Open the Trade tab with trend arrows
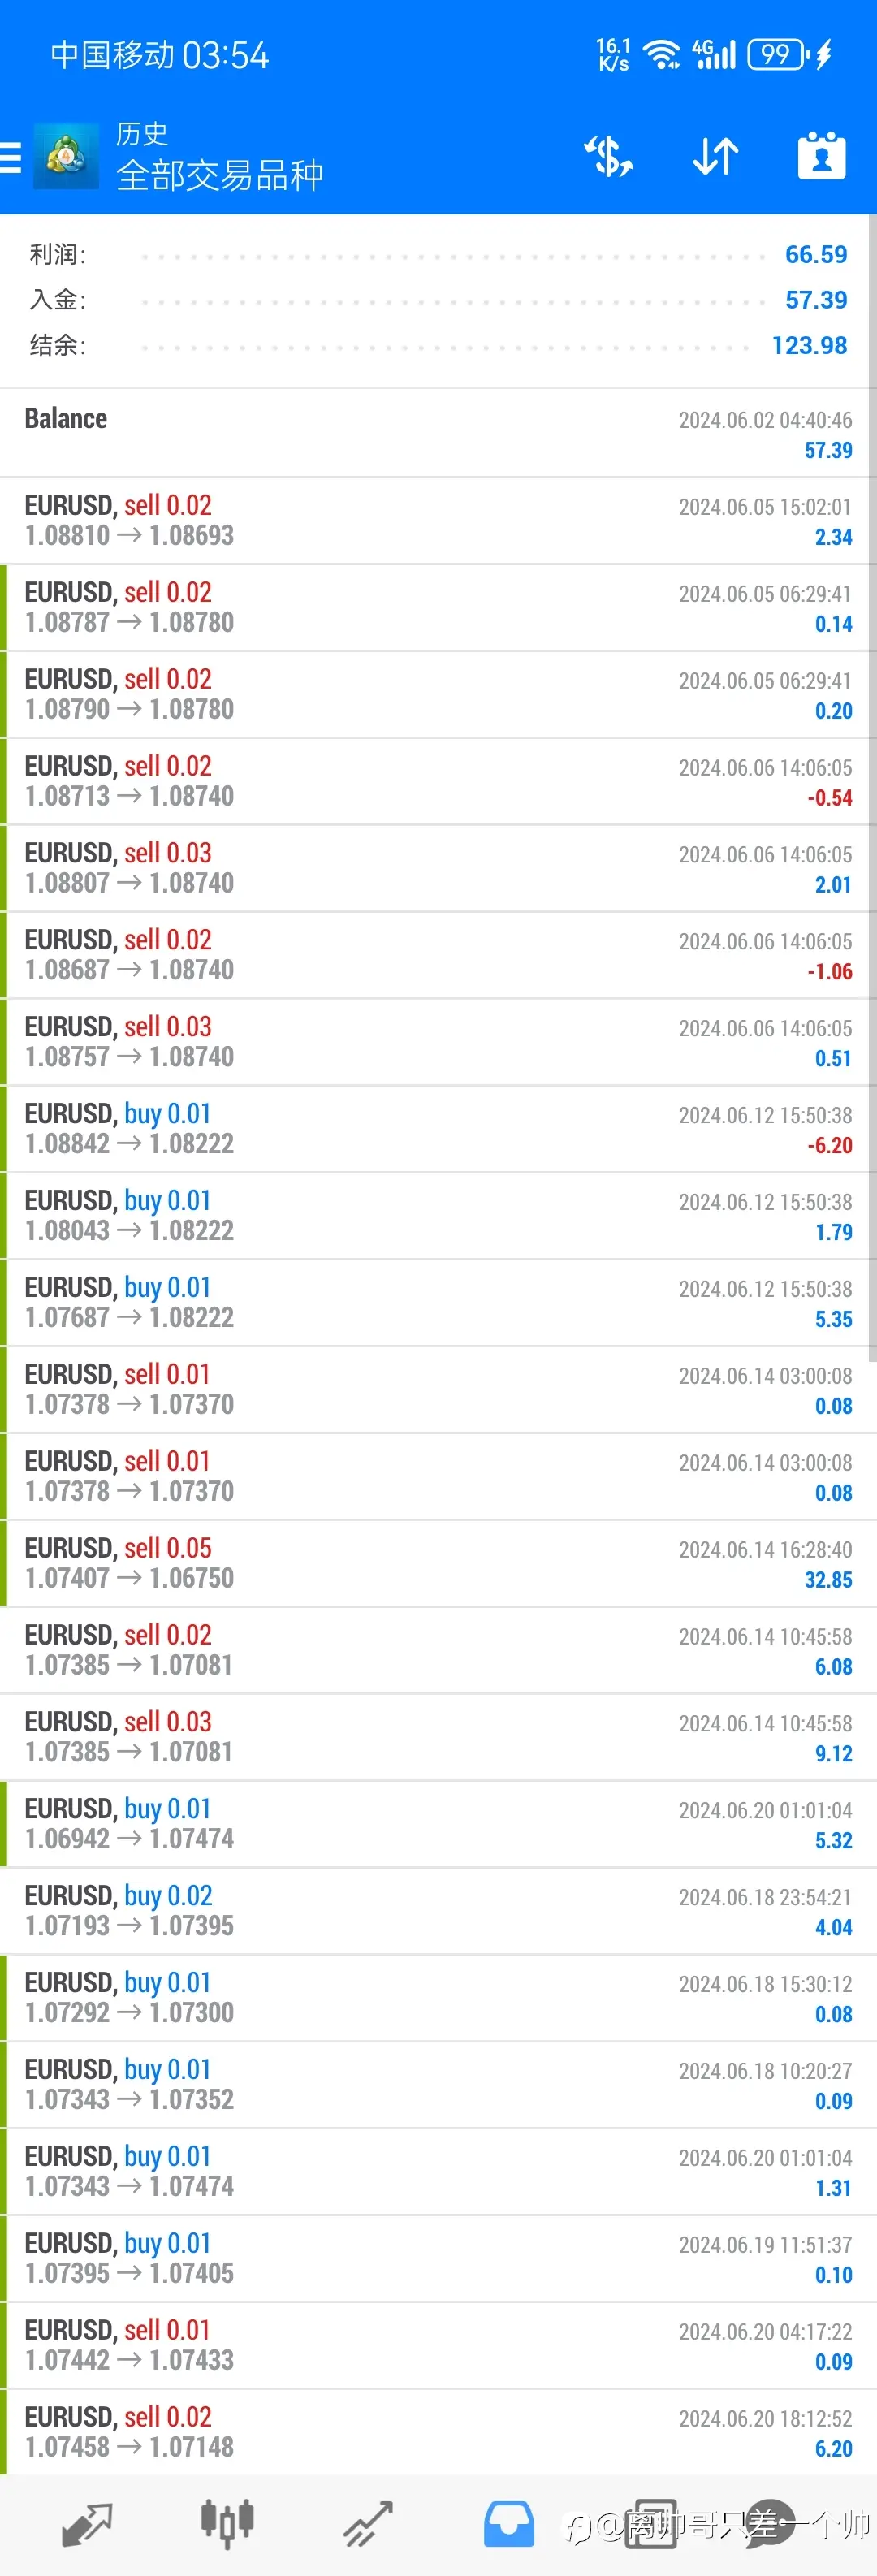 tap(368, 2524)
